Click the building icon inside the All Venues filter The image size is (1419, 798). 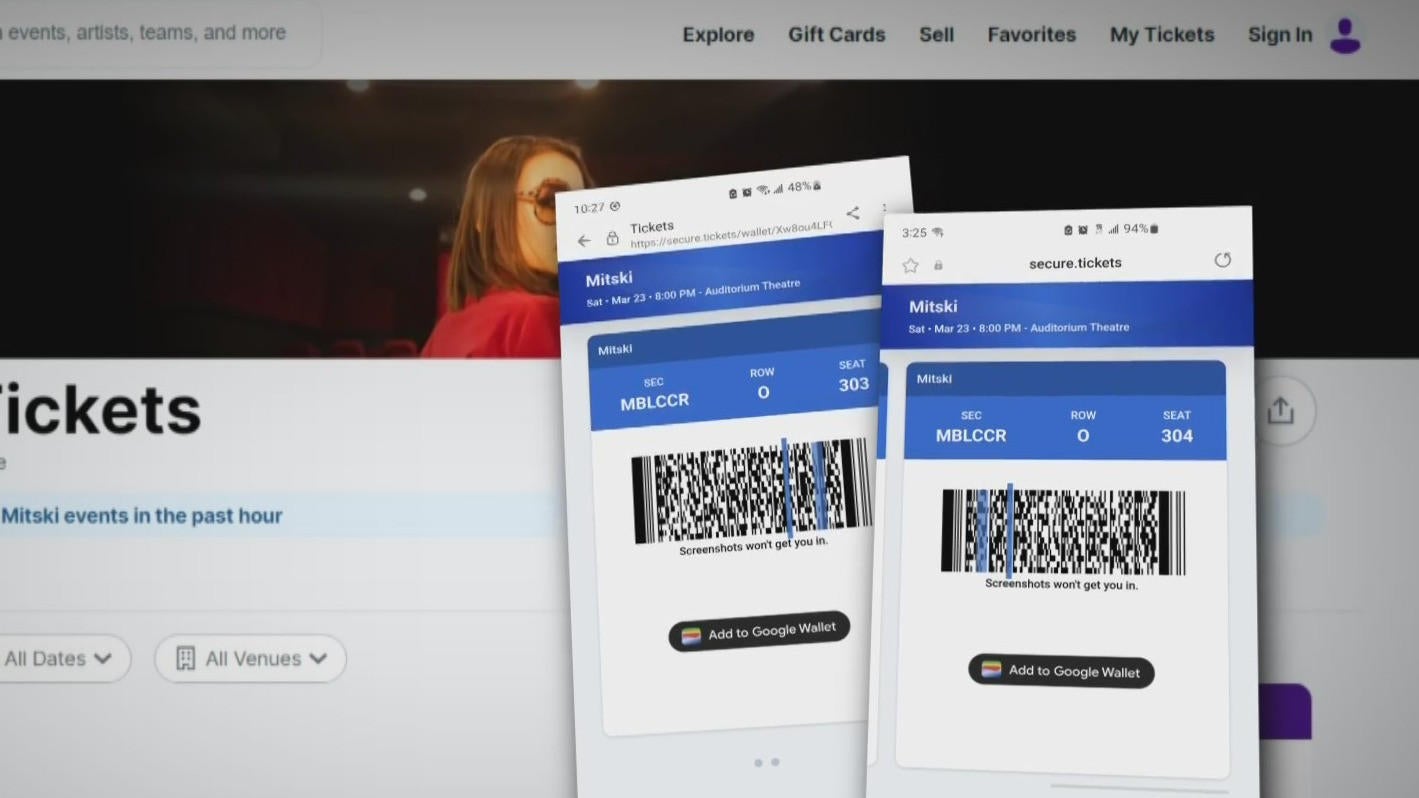pyautogui.click(x=185, y=658)
